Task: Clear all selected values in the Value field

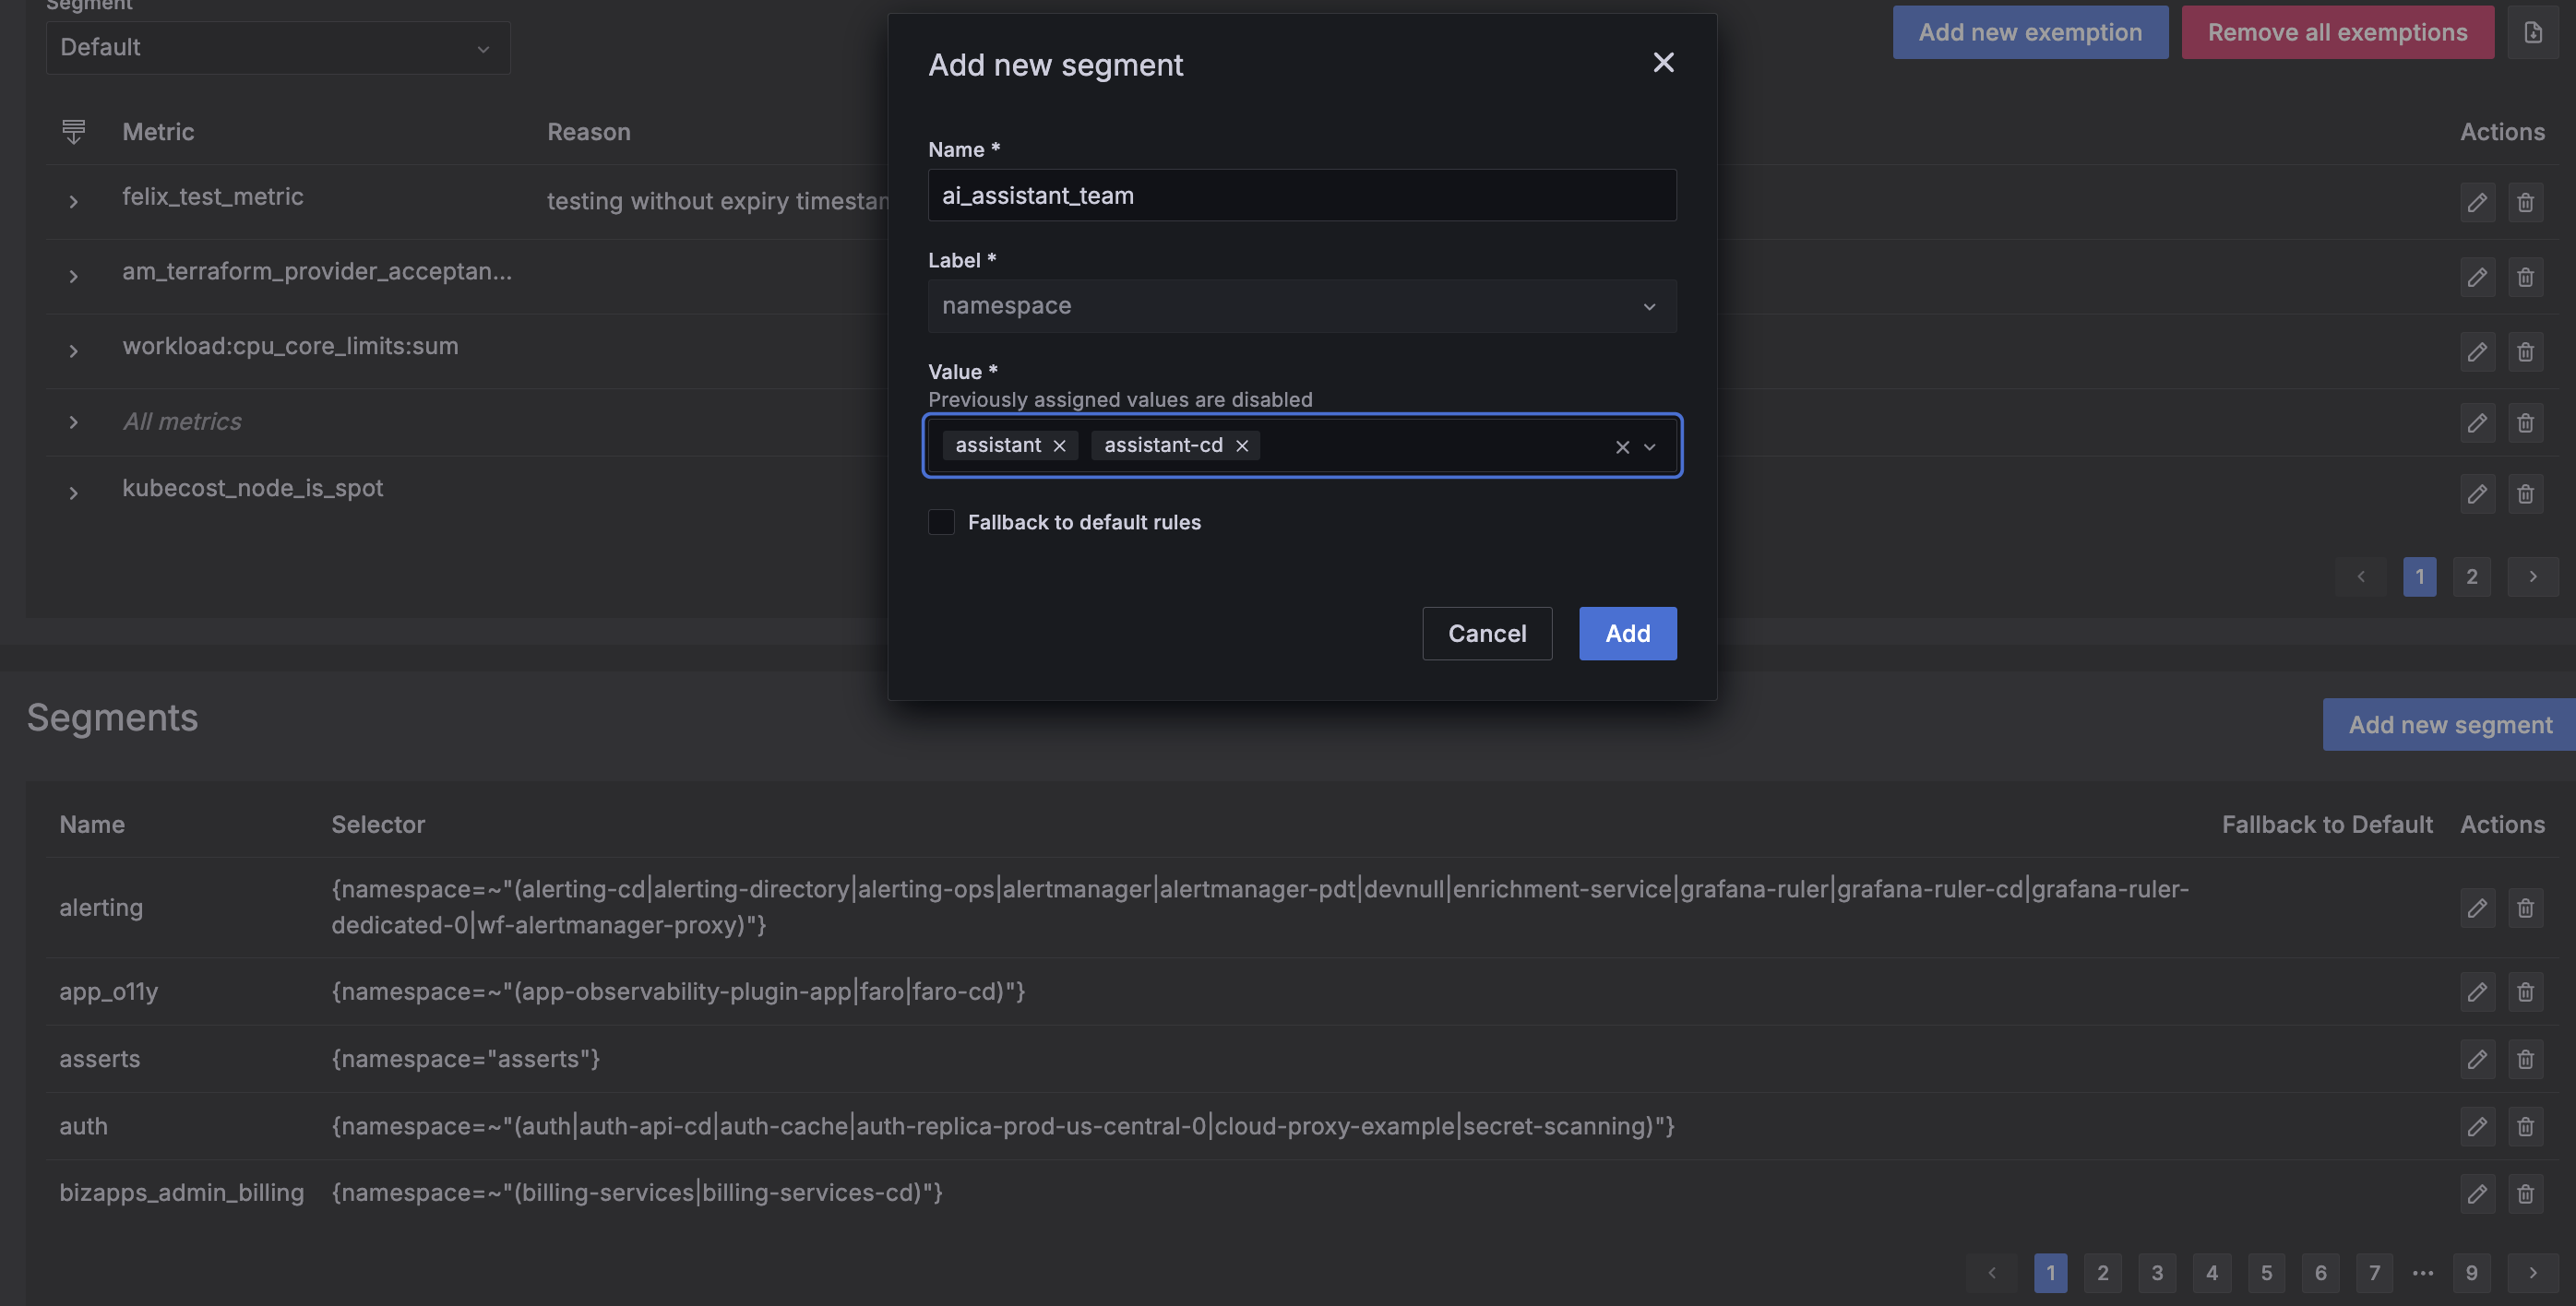Action: [x=1621, y=447]
